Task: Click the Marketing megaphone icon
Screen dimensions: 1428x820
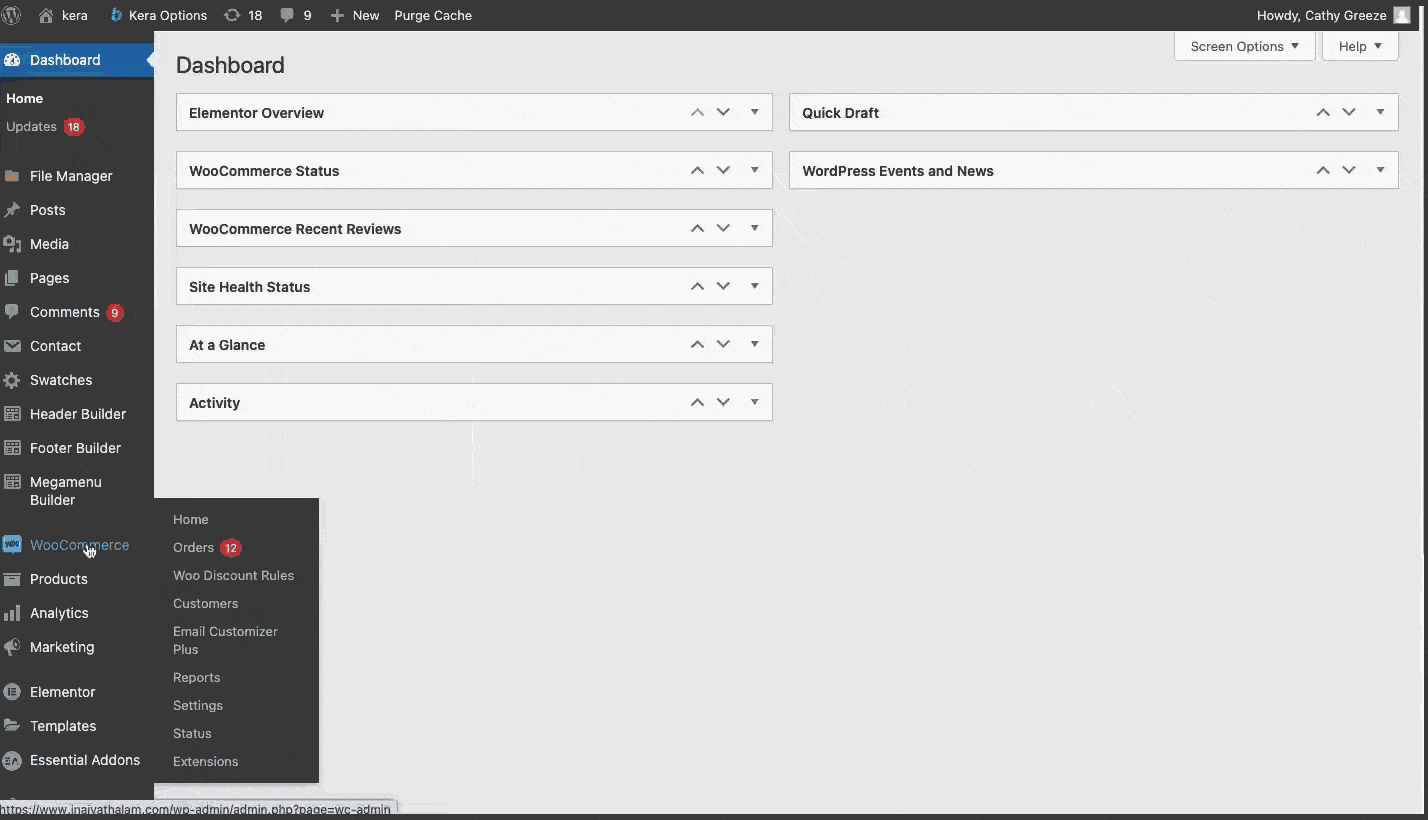Action: point(12,647)
